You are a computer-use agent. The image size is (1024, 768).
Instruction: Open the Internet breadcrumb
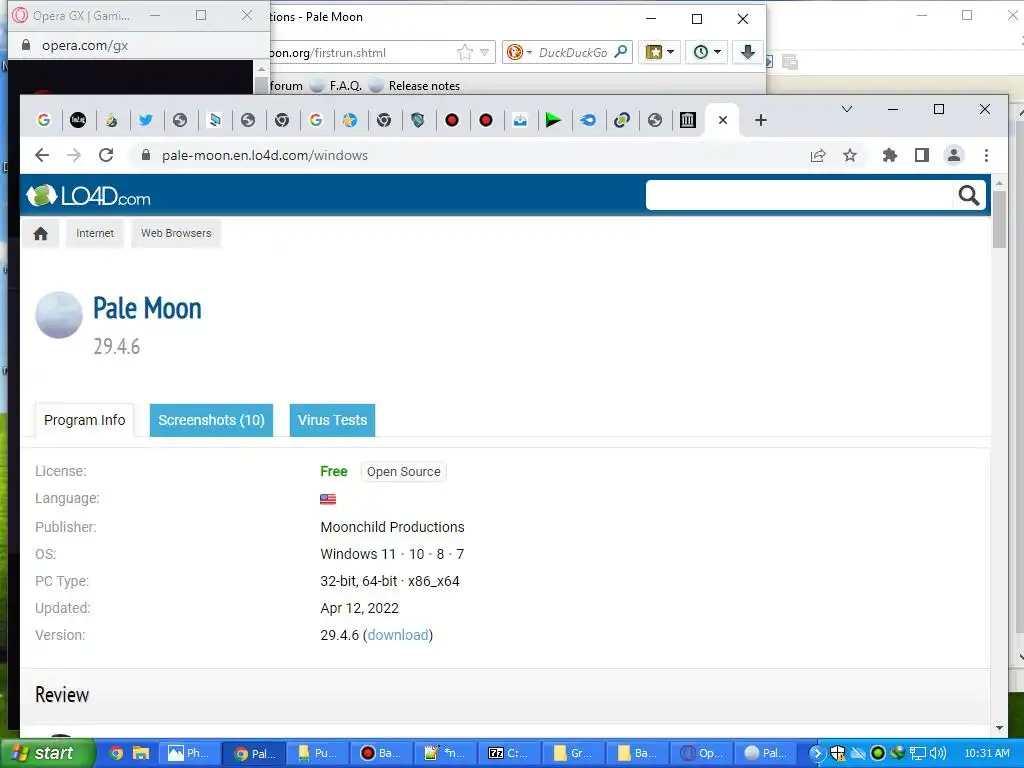coord(95,234)
